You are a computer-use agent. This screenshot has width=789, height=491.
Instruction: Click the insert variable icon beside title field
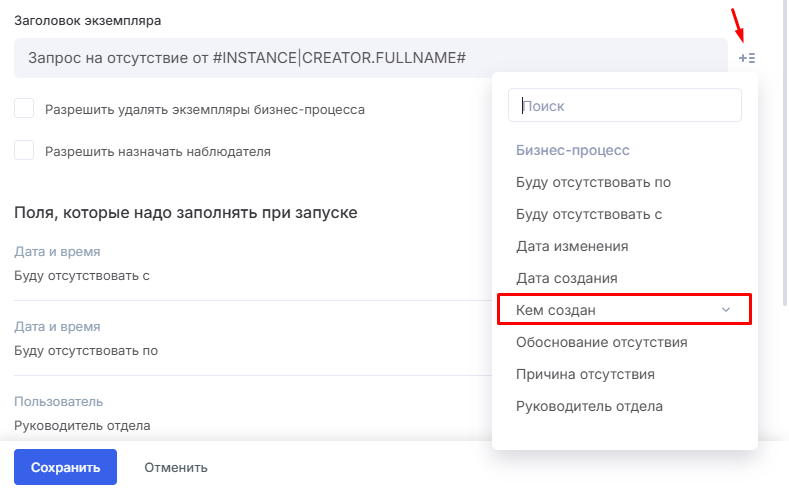tap(746, 58)
